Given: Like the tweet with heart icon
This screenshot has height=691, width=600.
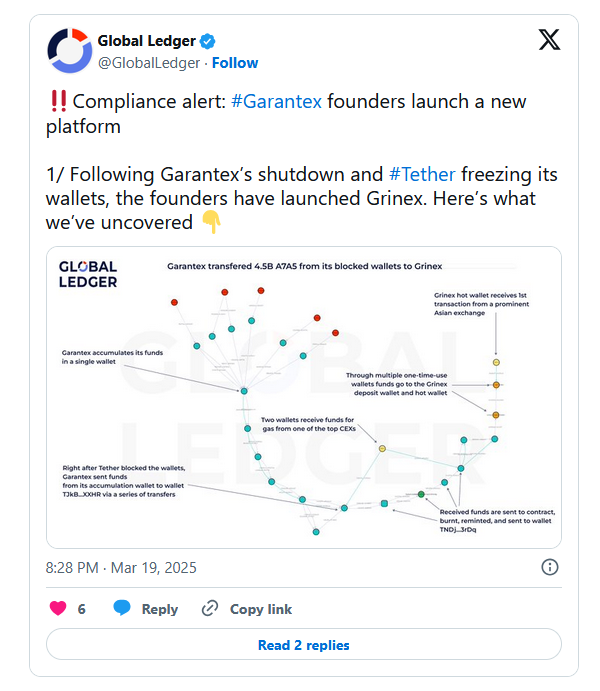Looking at the screenshot, I should click(x=58, y=608).
